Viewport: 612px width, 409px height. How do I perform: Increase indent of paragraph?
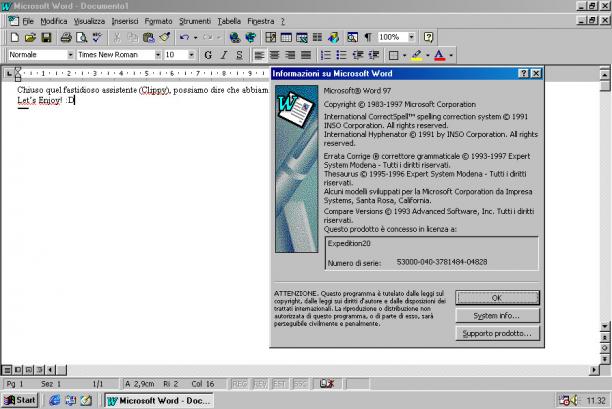pyautogui.click(x=374, y=55)
